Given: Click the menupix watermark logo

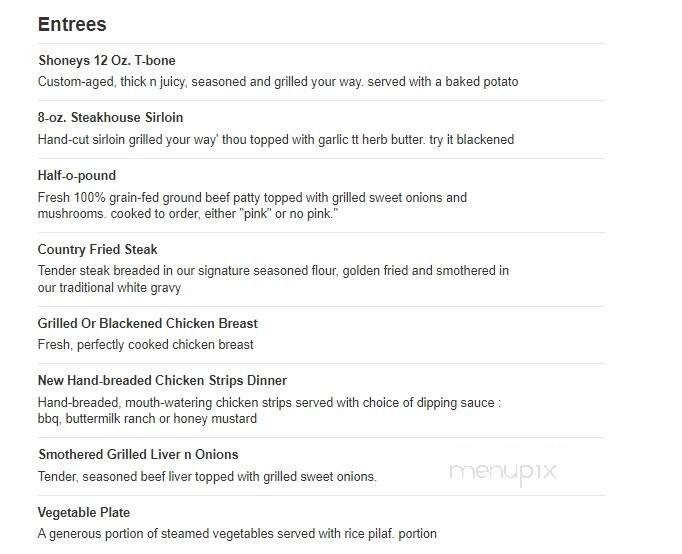Looking at the screenshot, I should [x=503, y=472].
